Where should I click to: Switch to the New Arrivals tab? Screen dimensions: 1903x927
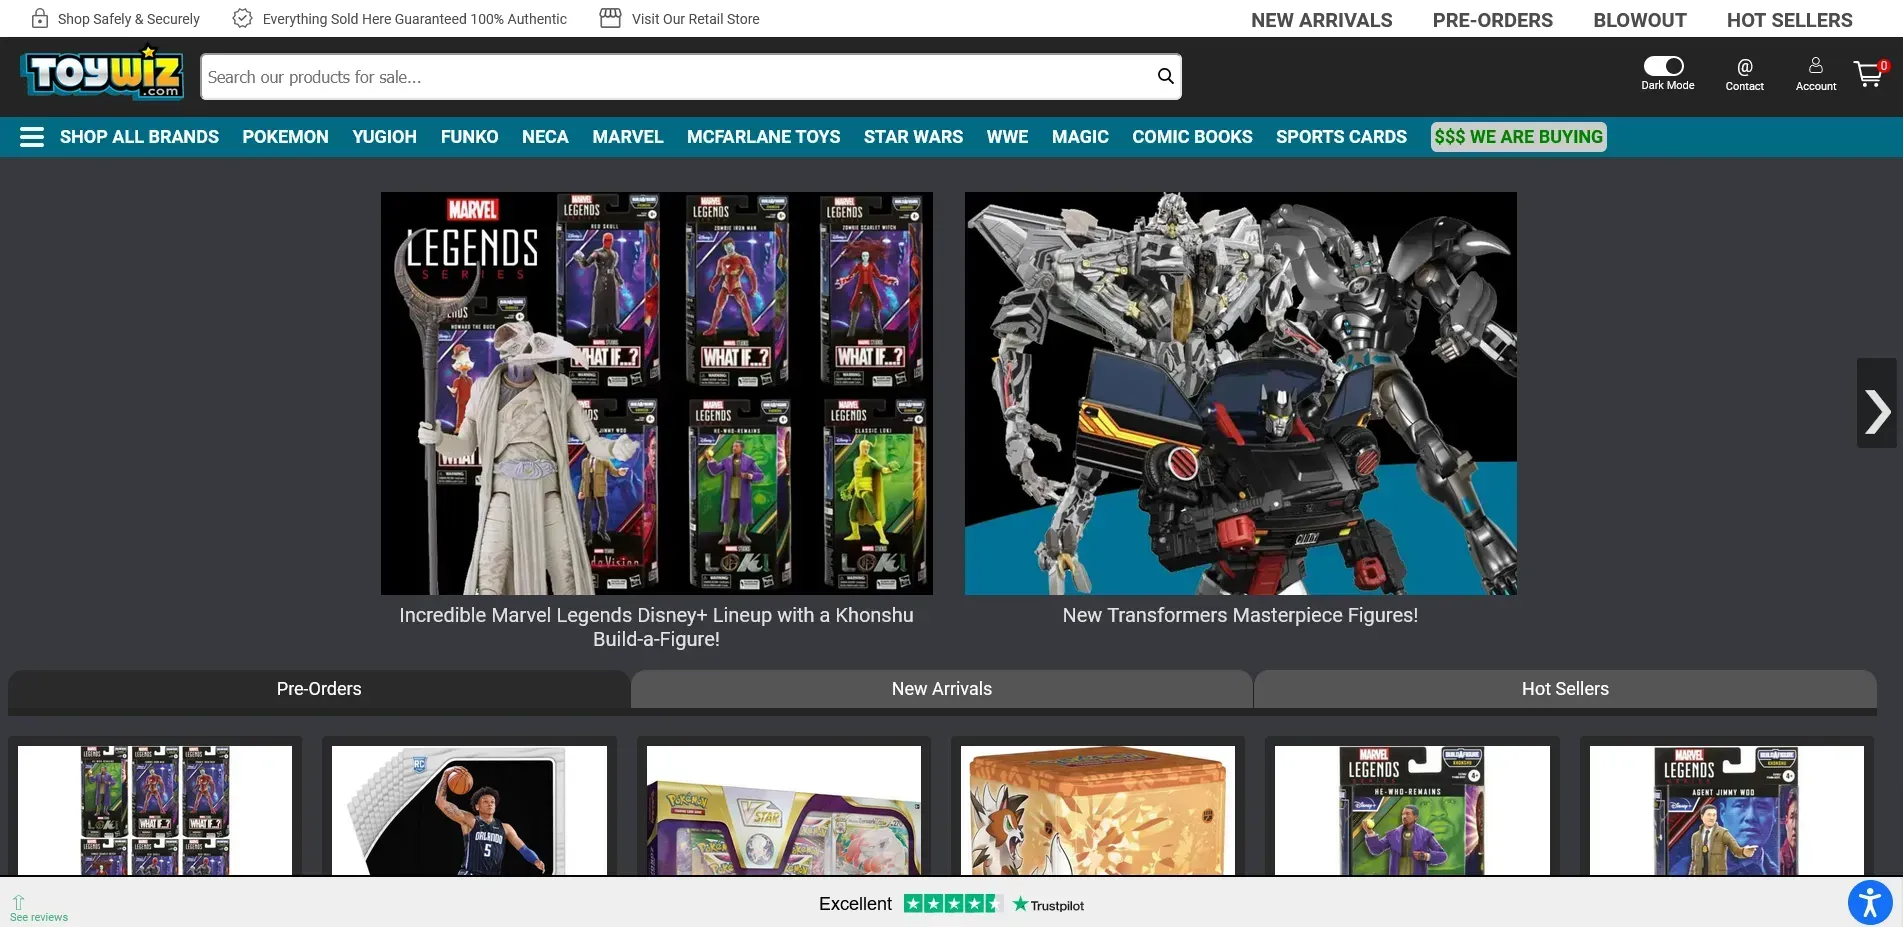pyautogui.click(x=941, y=689)
